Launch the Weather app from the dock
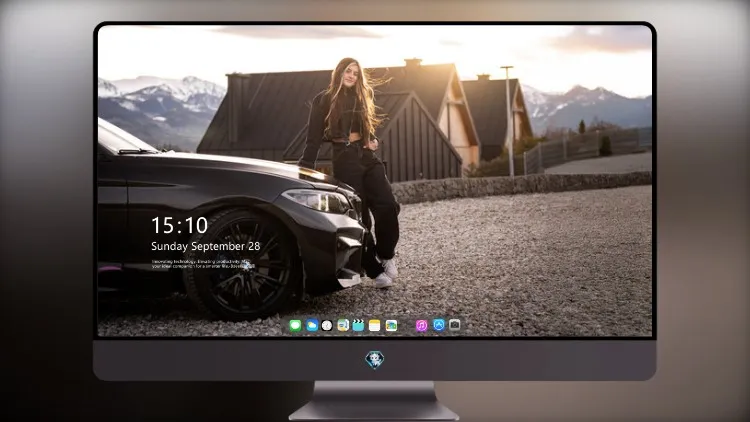The height and width of the screenshot is (422, 750). pos(311,325)
